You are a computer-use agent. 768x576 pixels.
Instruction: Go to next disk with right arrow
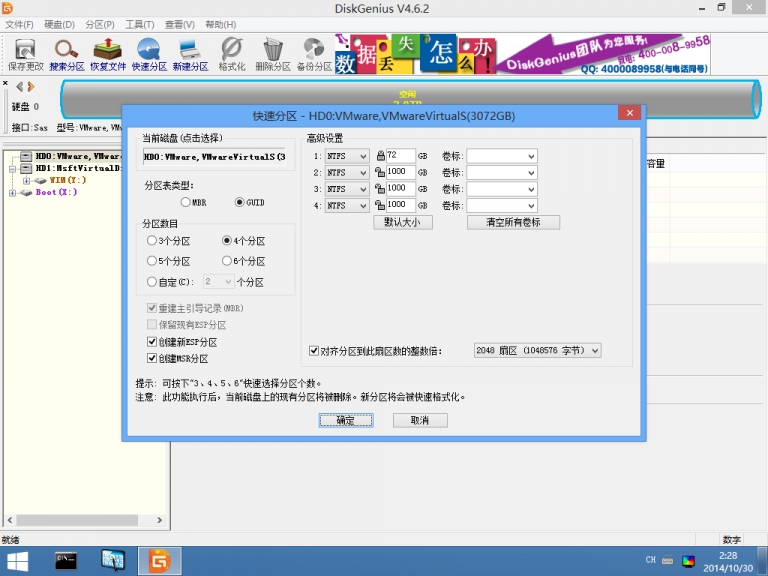click(31, 87)
